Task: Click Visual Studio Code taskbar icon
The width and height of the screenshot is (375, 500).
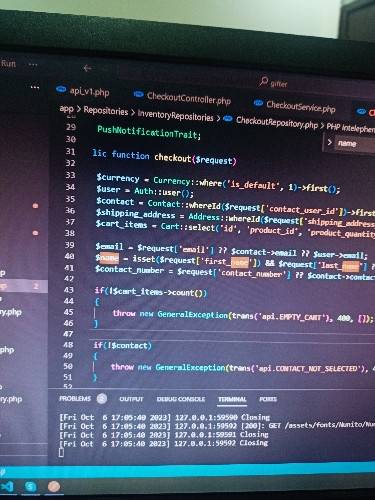Action: click(x=7, y=487)
